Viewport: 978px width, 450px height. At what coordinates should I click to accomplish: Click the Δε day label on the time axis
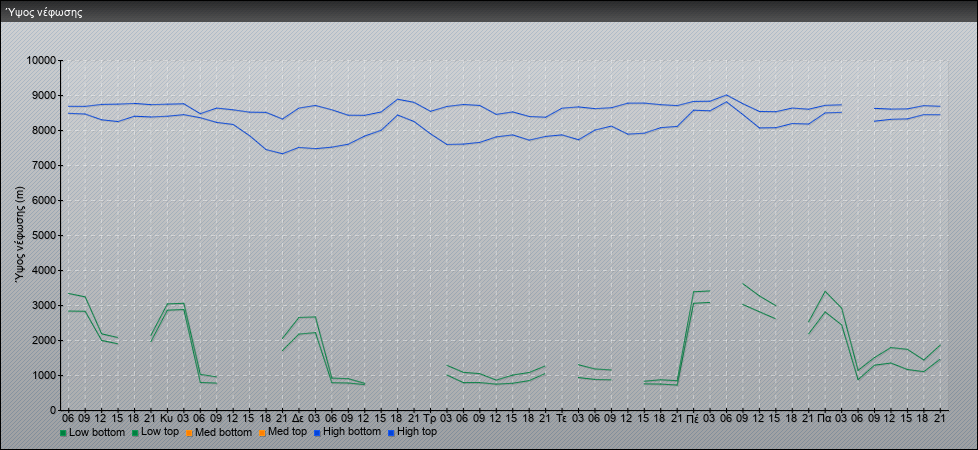point(298,418)
